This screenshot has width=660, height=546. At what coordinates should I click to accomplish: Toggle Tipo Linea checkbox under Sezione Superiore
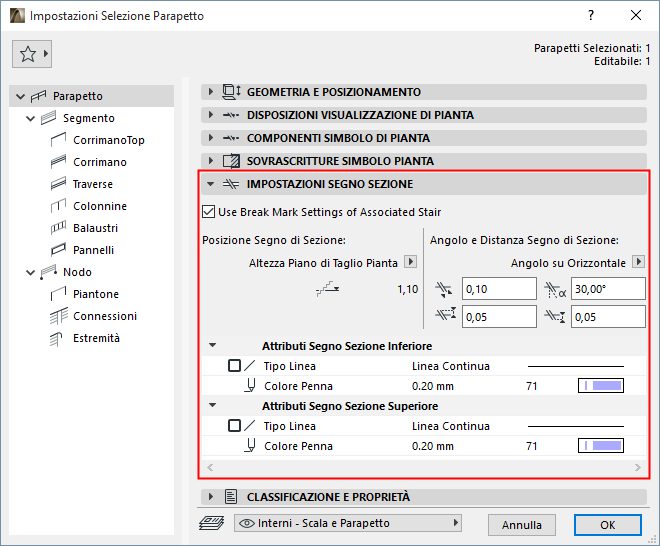(235, 426)
